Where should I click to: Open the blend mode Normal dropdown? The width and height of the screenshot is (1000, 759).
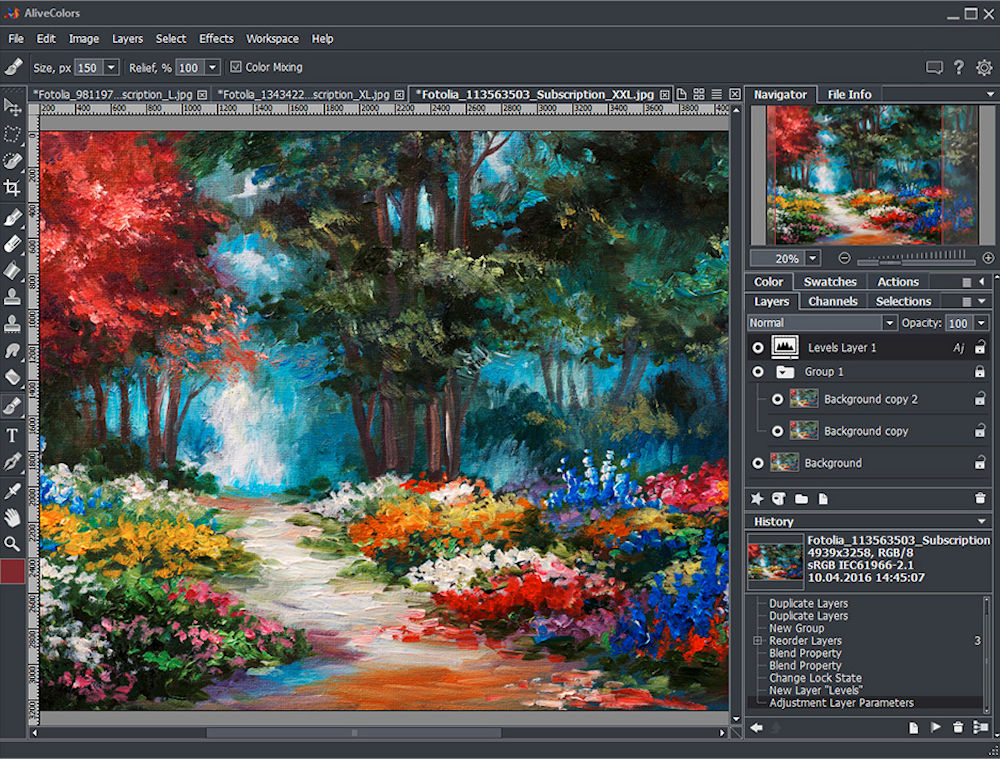click(889, 323)
